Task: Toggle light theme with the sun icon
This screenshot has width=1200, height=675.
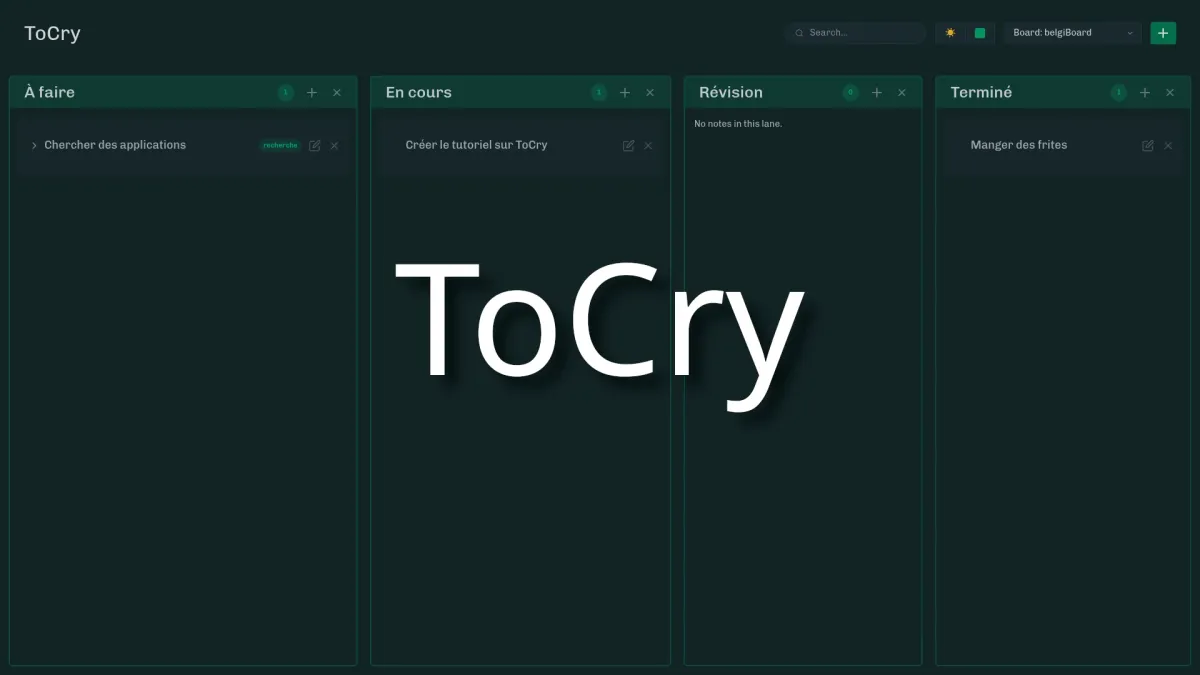Action: 950,33
